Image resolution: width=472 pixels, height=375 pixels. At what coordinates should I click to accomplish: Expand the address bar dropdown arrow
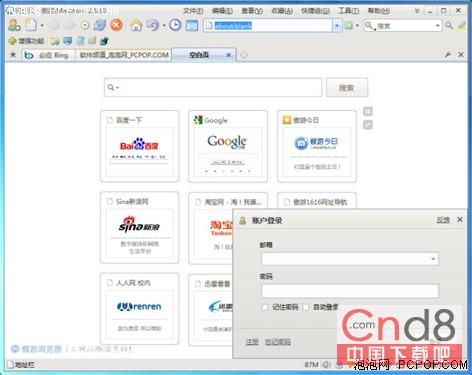[x=337, y=26]
